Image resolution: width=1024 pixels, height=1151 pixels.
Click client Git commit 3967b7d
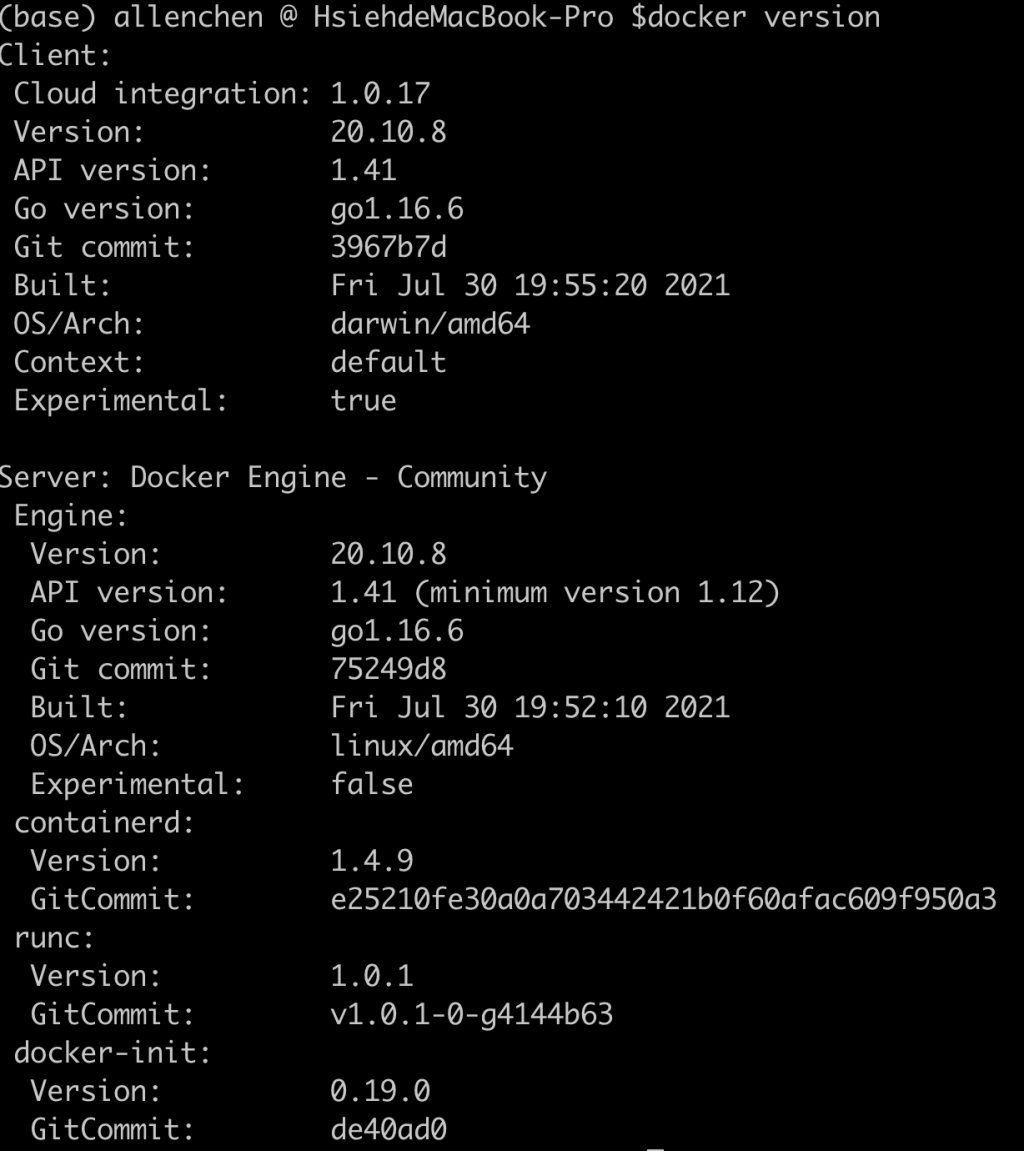point(388,247)
